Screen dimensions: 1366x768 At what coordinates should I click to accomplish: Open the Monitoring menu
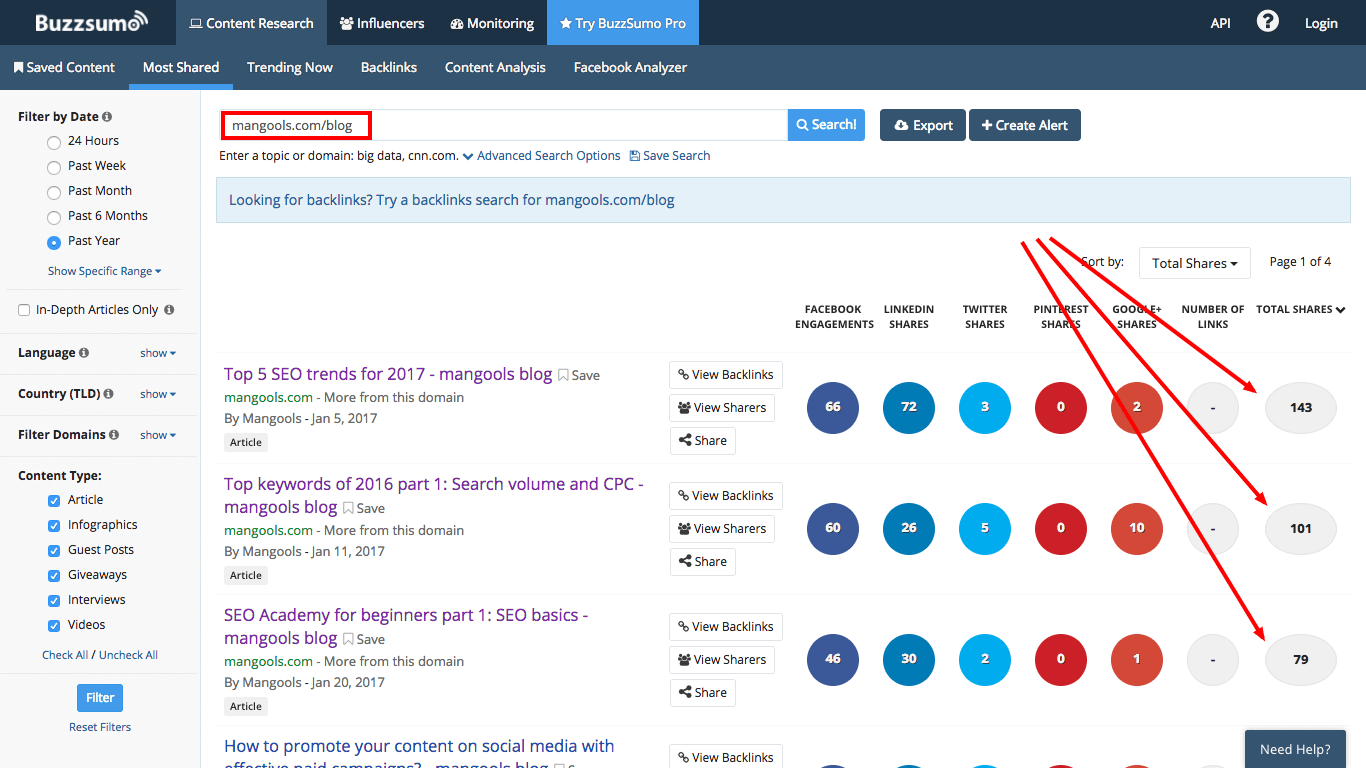coord(492,22)
